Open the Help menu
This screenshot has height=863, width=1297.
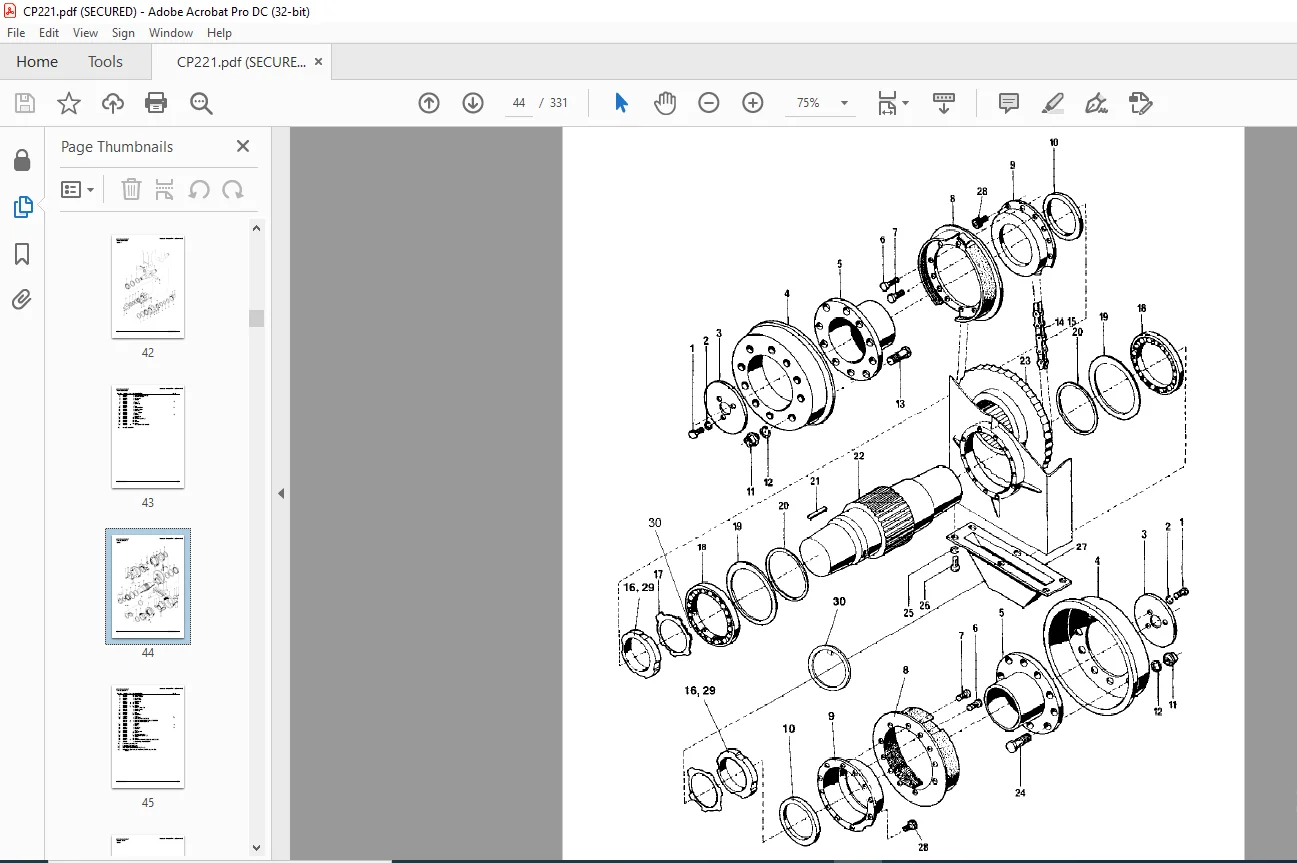point(219,33)
